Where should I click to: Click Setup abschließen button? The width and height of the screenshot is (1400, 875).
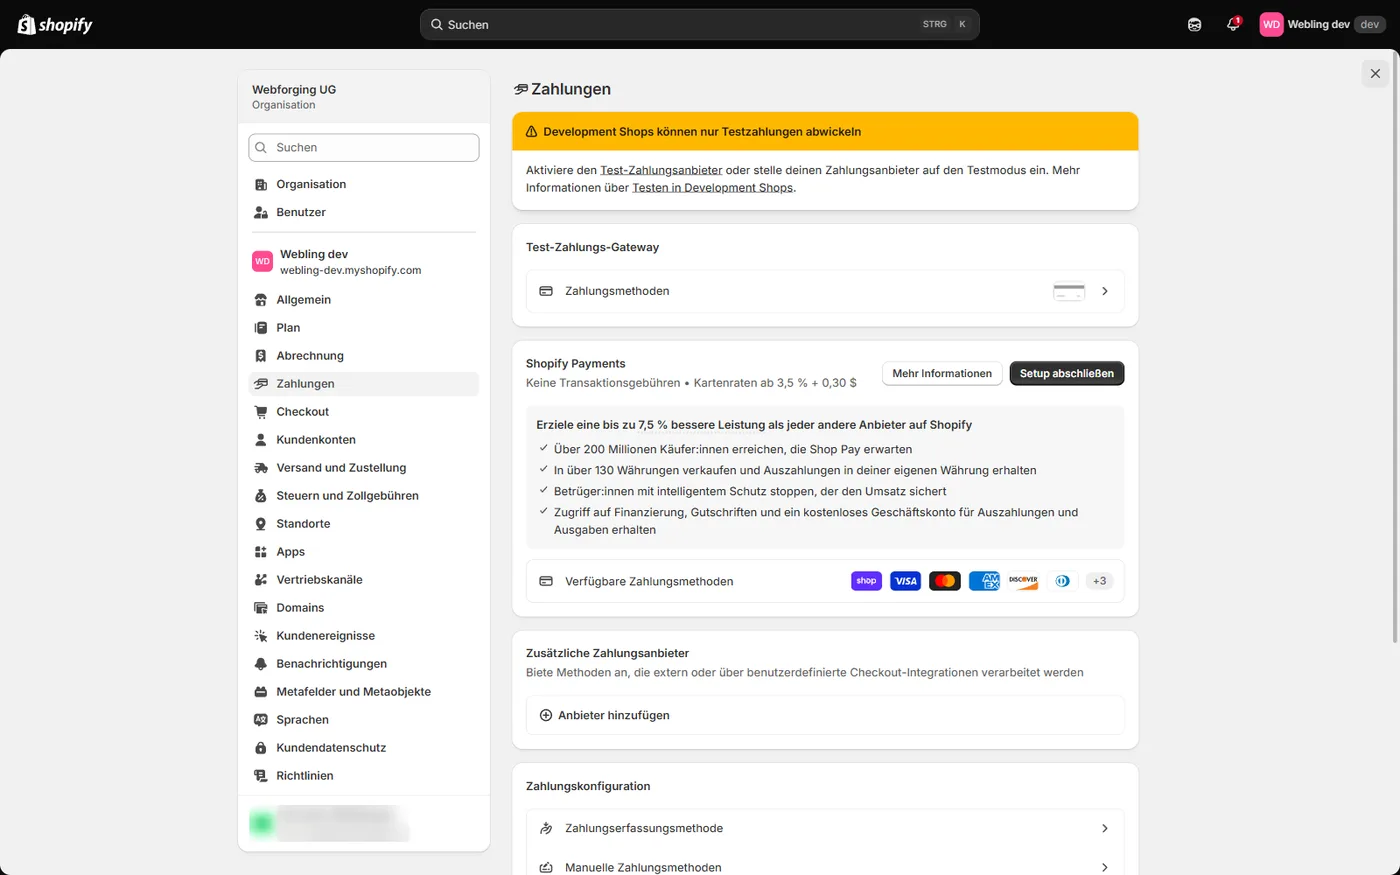click(x=1067, y=373)
